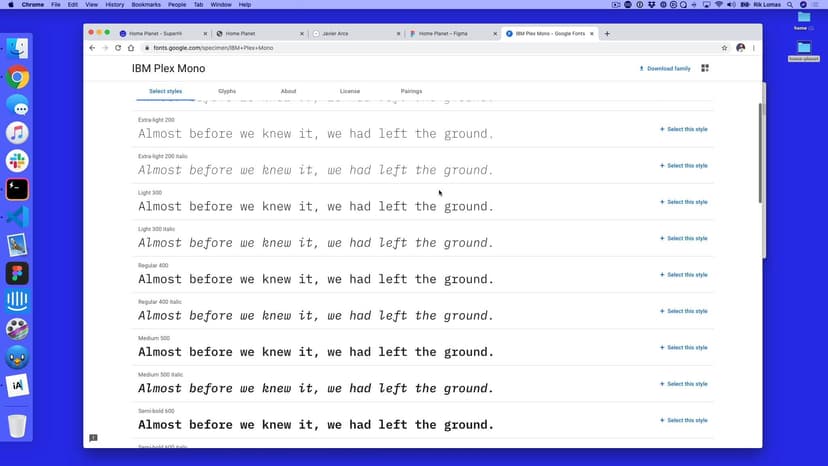Bookmark this page with the star icon

724,48
